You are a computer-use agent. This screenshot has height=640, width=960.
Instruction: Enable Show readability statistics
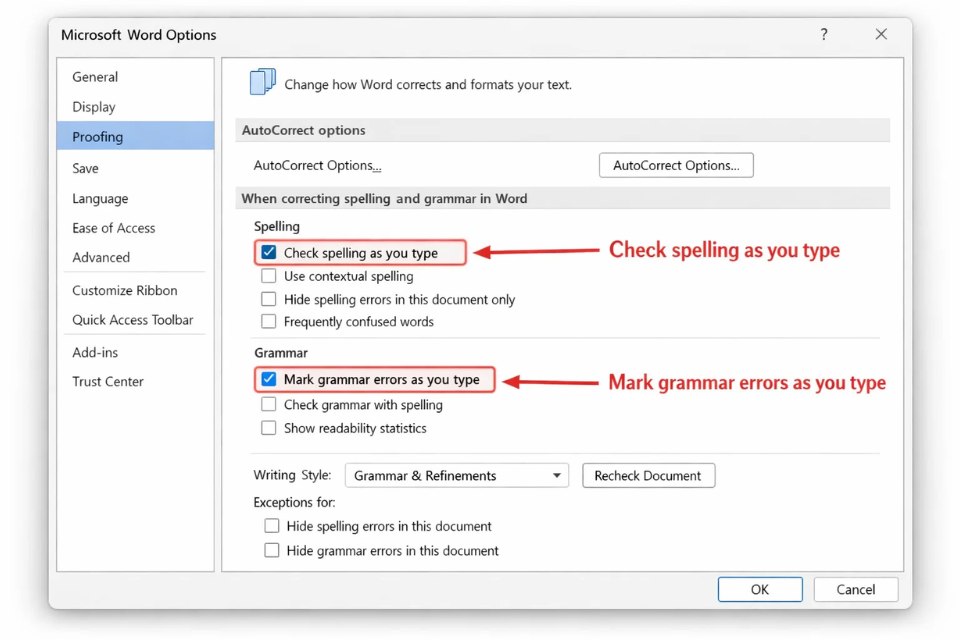(269, 428)
